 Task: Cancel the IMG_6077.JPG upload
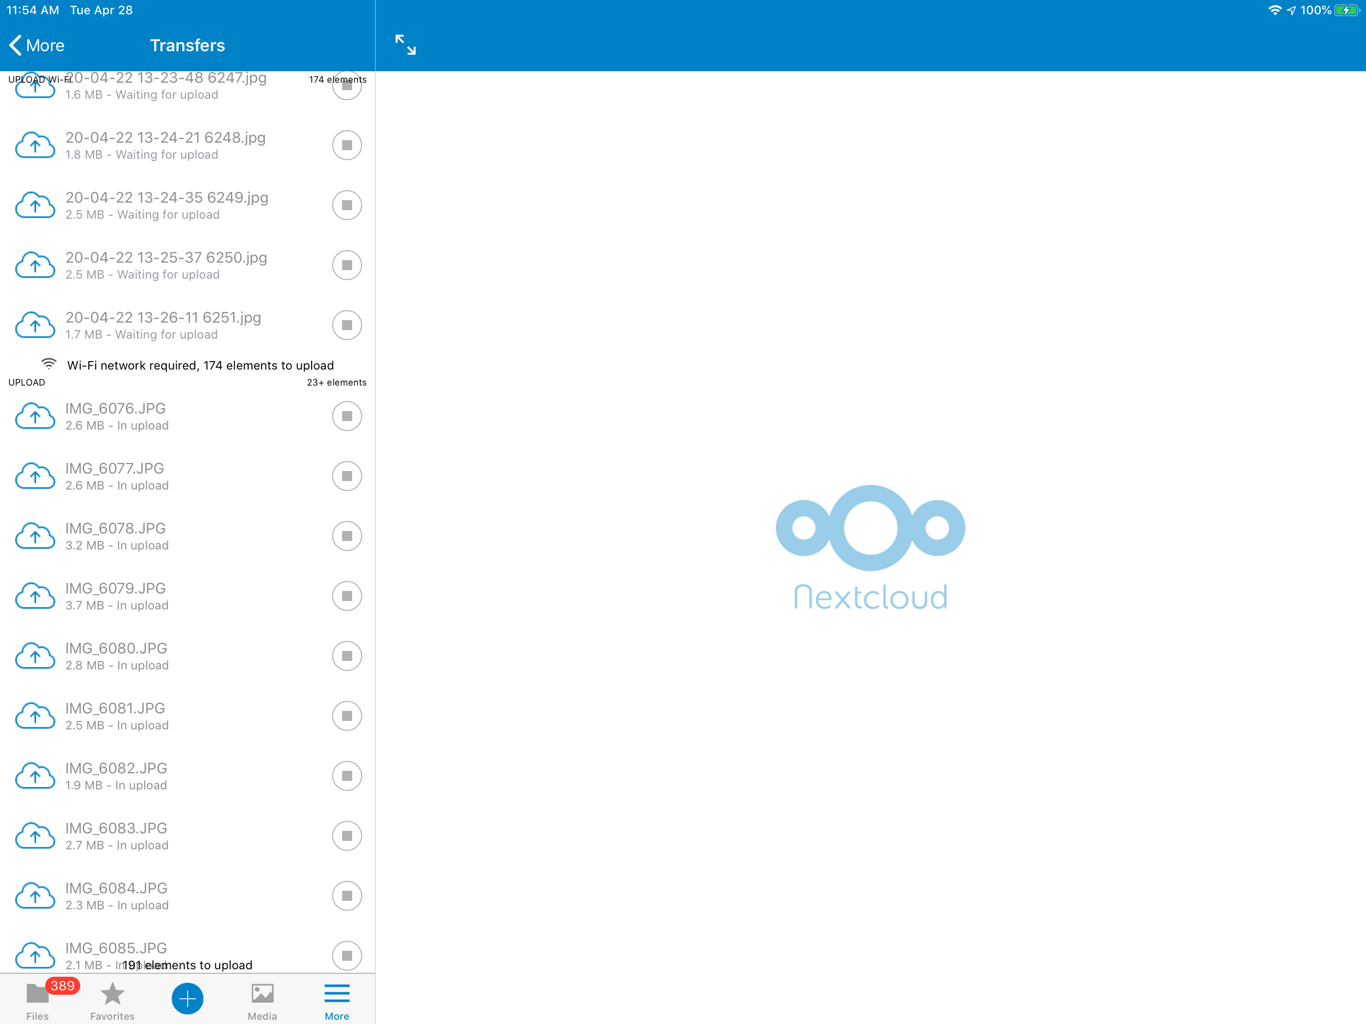347,476
